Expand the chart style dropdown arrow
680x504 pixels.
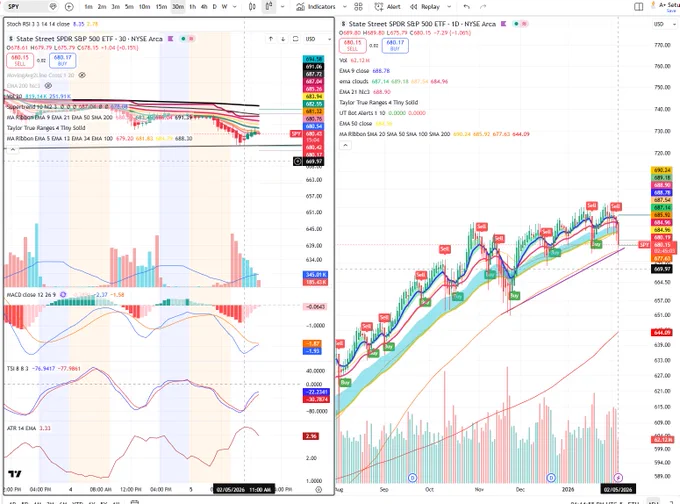[283, 7]
